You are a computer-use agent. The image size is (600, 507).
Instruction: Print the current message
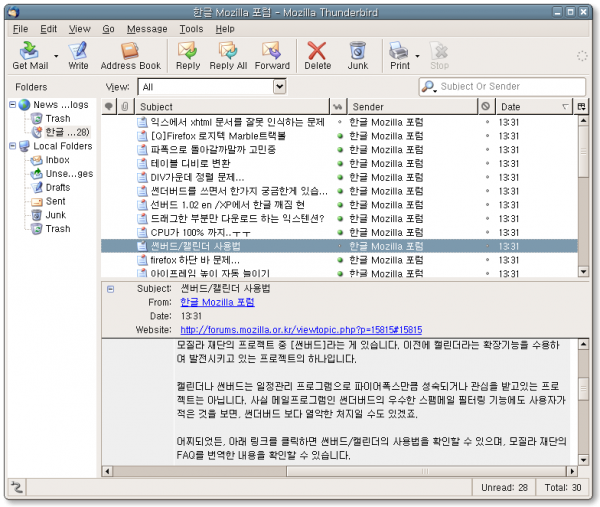click(x=399, y=55)
